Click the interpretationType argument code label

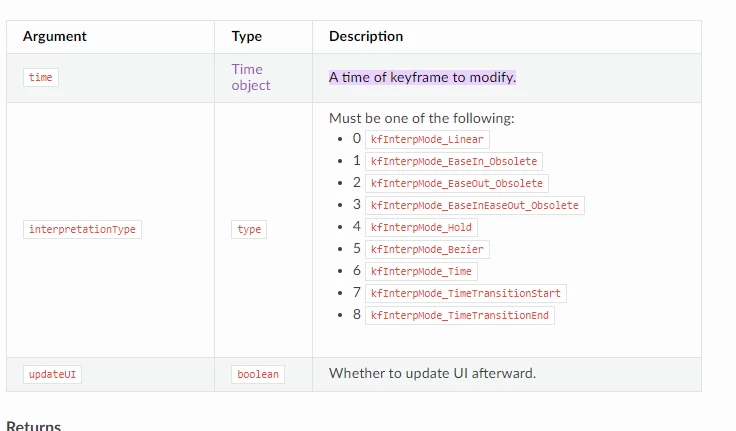point(82,229)
